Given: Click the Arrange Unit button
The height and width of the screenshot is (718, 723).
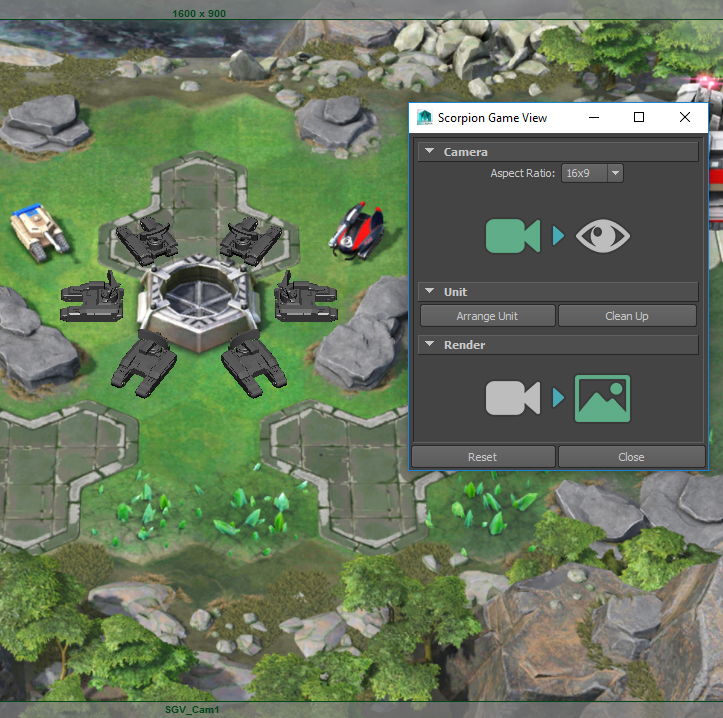Looking at the screenshot, I should tap(487, 316).
